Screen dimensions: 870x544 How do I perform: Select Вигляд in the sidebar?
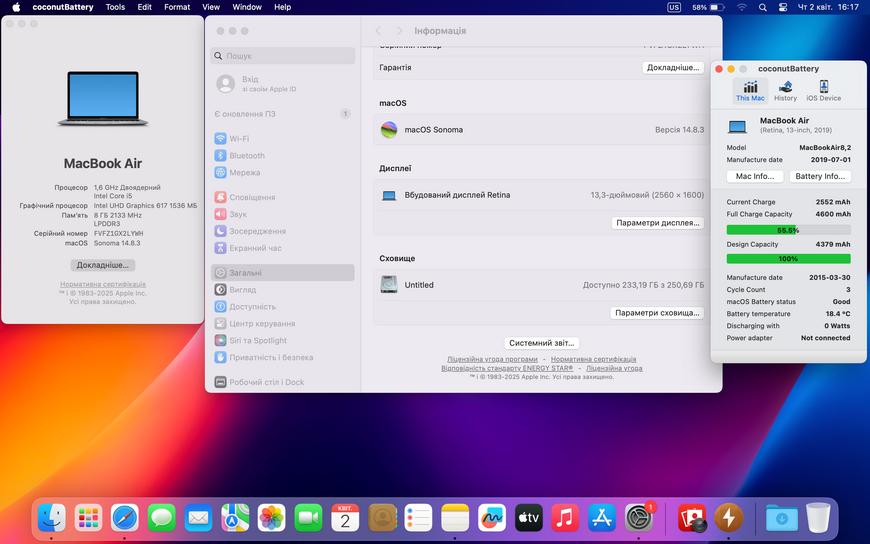pyautogui.click(x=283, y=290)
